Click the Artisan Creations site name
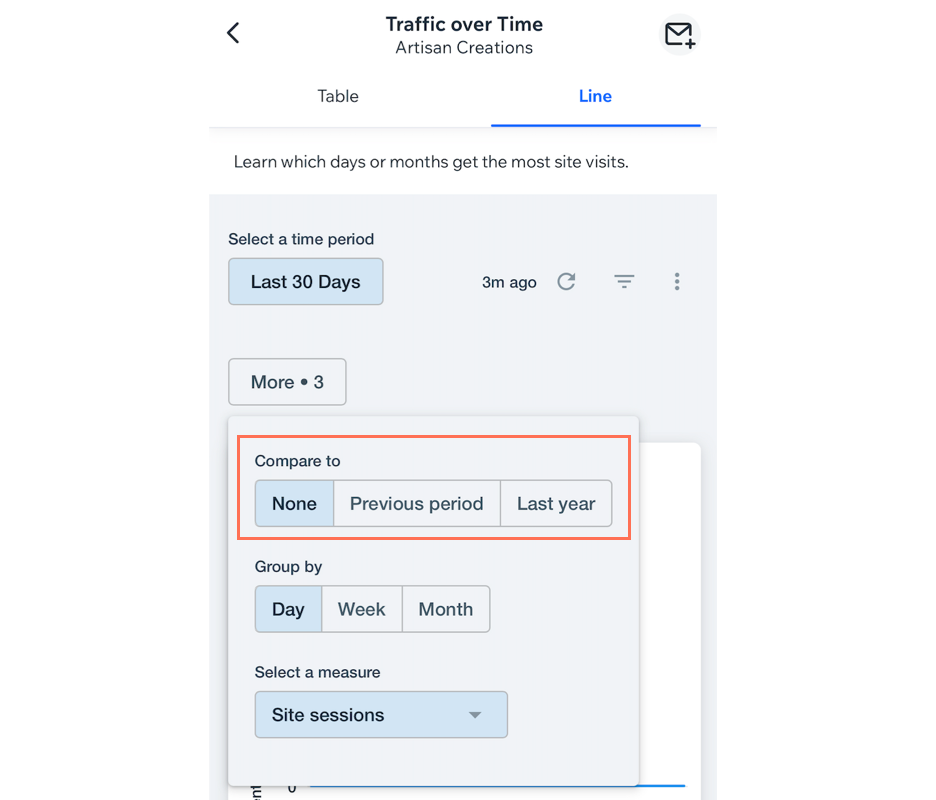The width and height of the screenshot is (936, 800). click(x=464, y=48)
